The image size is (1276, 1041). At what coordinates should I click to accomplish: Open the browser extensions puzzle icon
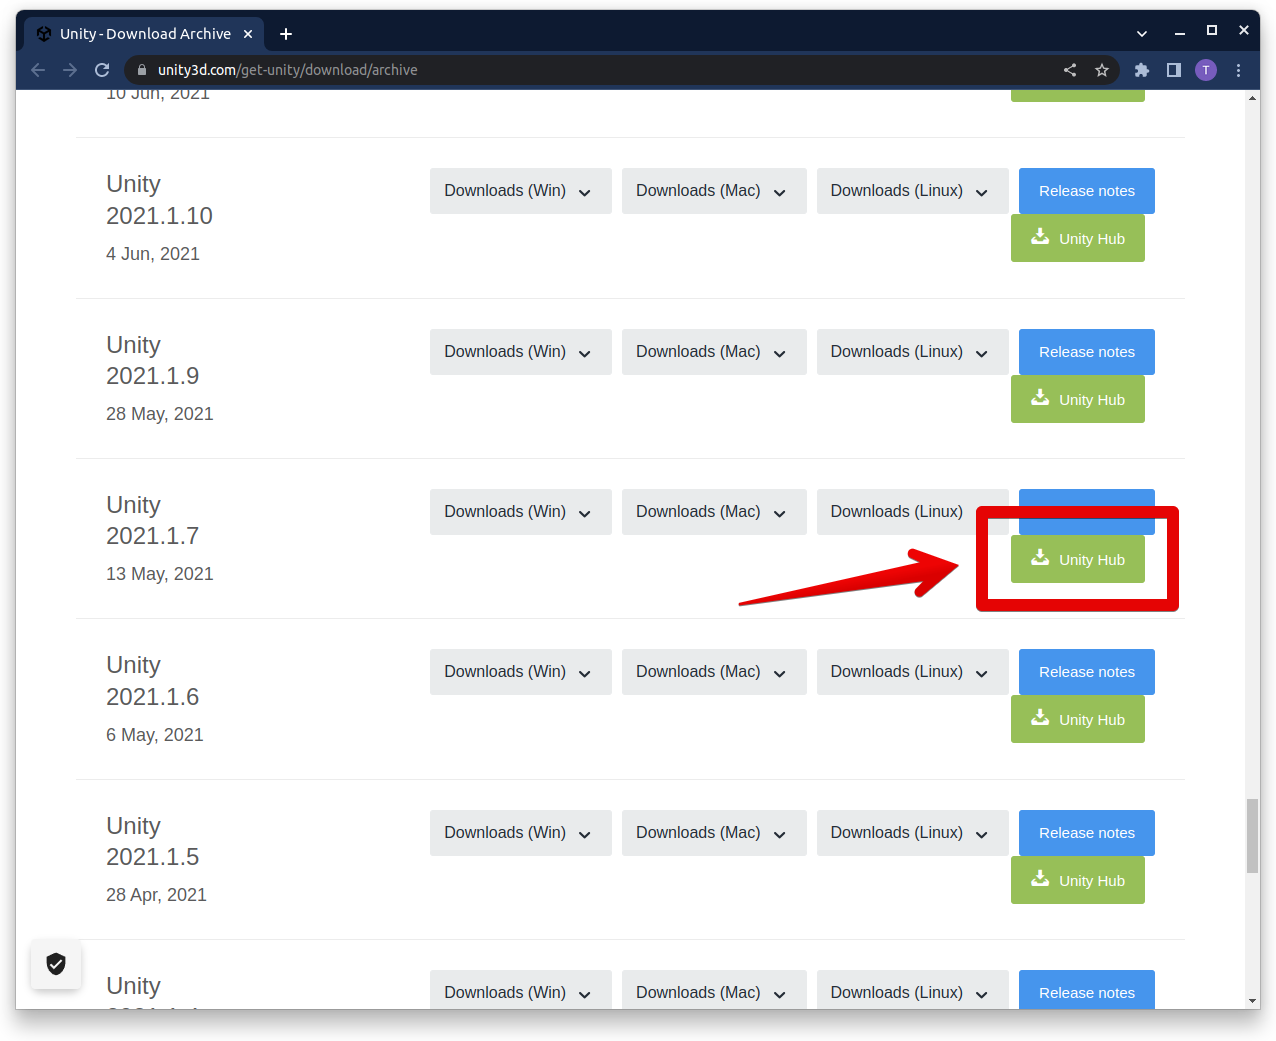1142,70
